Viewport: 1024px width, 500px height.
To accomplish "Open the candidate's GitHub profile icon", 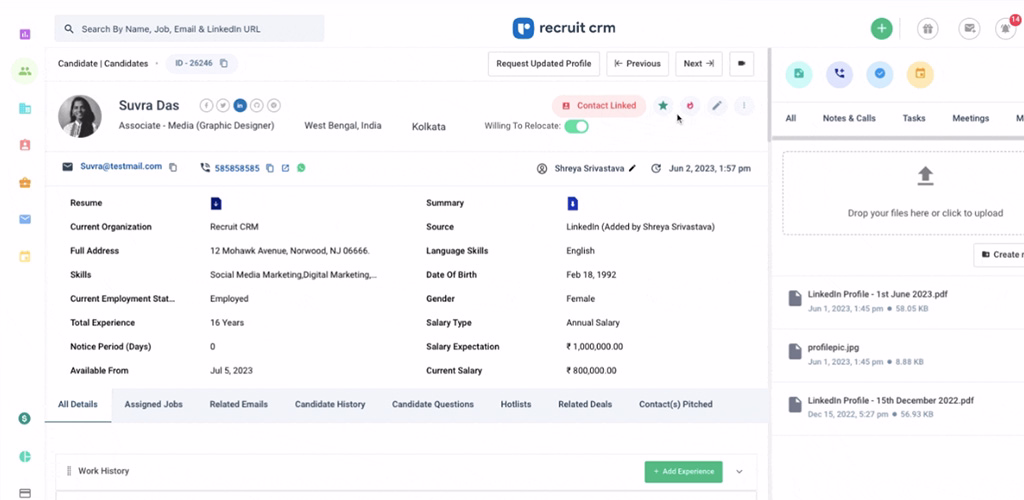I will (257, 105).
